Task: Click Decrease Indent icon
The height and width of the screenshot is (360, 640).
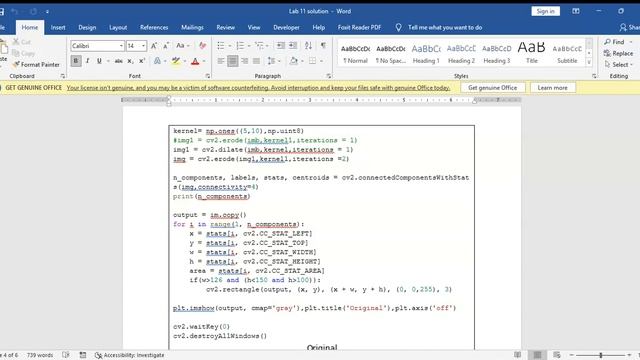Action: 280,46
